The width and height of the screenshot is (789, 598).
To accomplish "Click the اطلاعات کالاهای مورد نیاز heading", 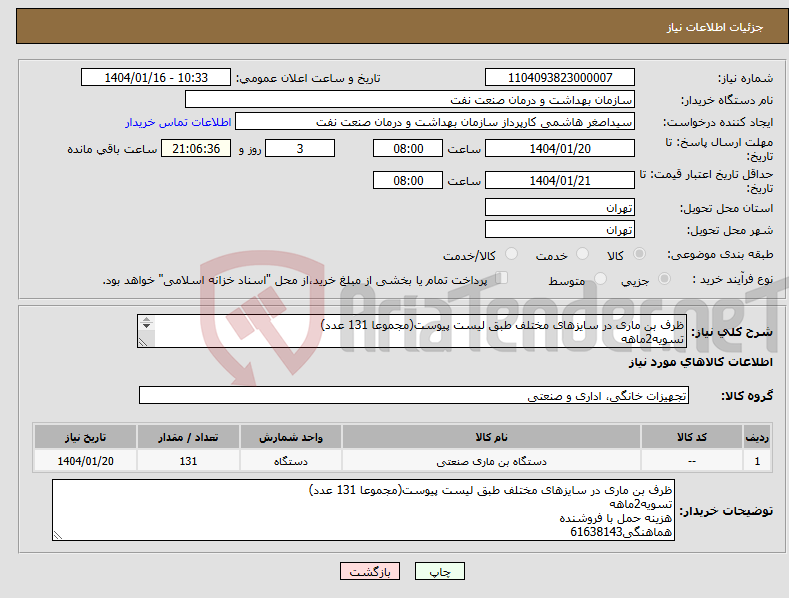I will [x=700, y=362].
